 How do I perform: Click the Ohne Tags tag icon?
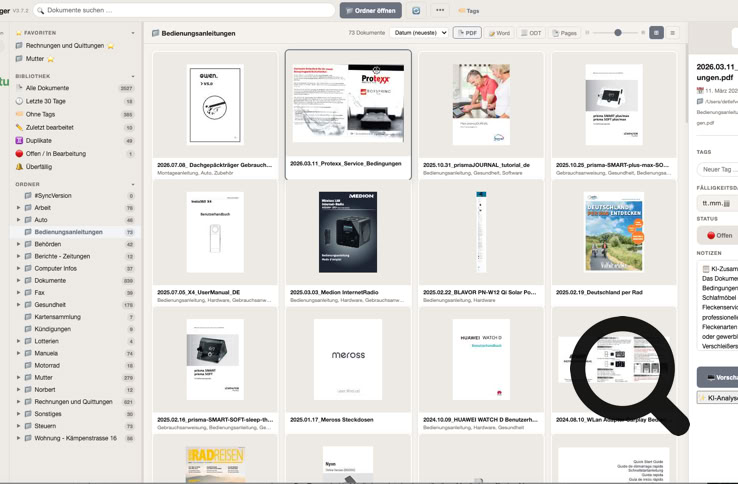(x=19, y=114)
